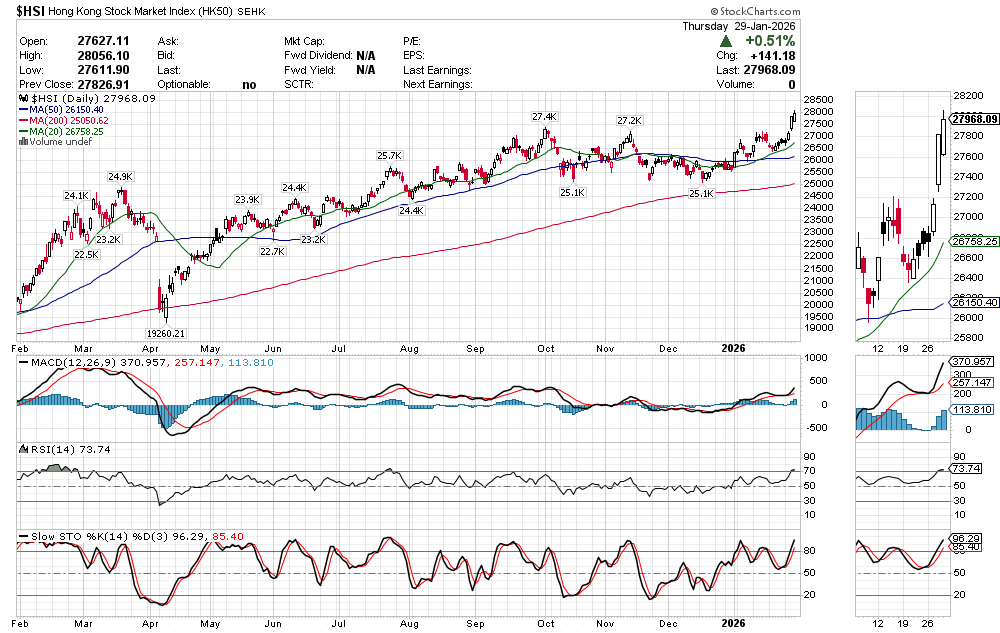Click the green MA(20) legend line

coord(23,132)
